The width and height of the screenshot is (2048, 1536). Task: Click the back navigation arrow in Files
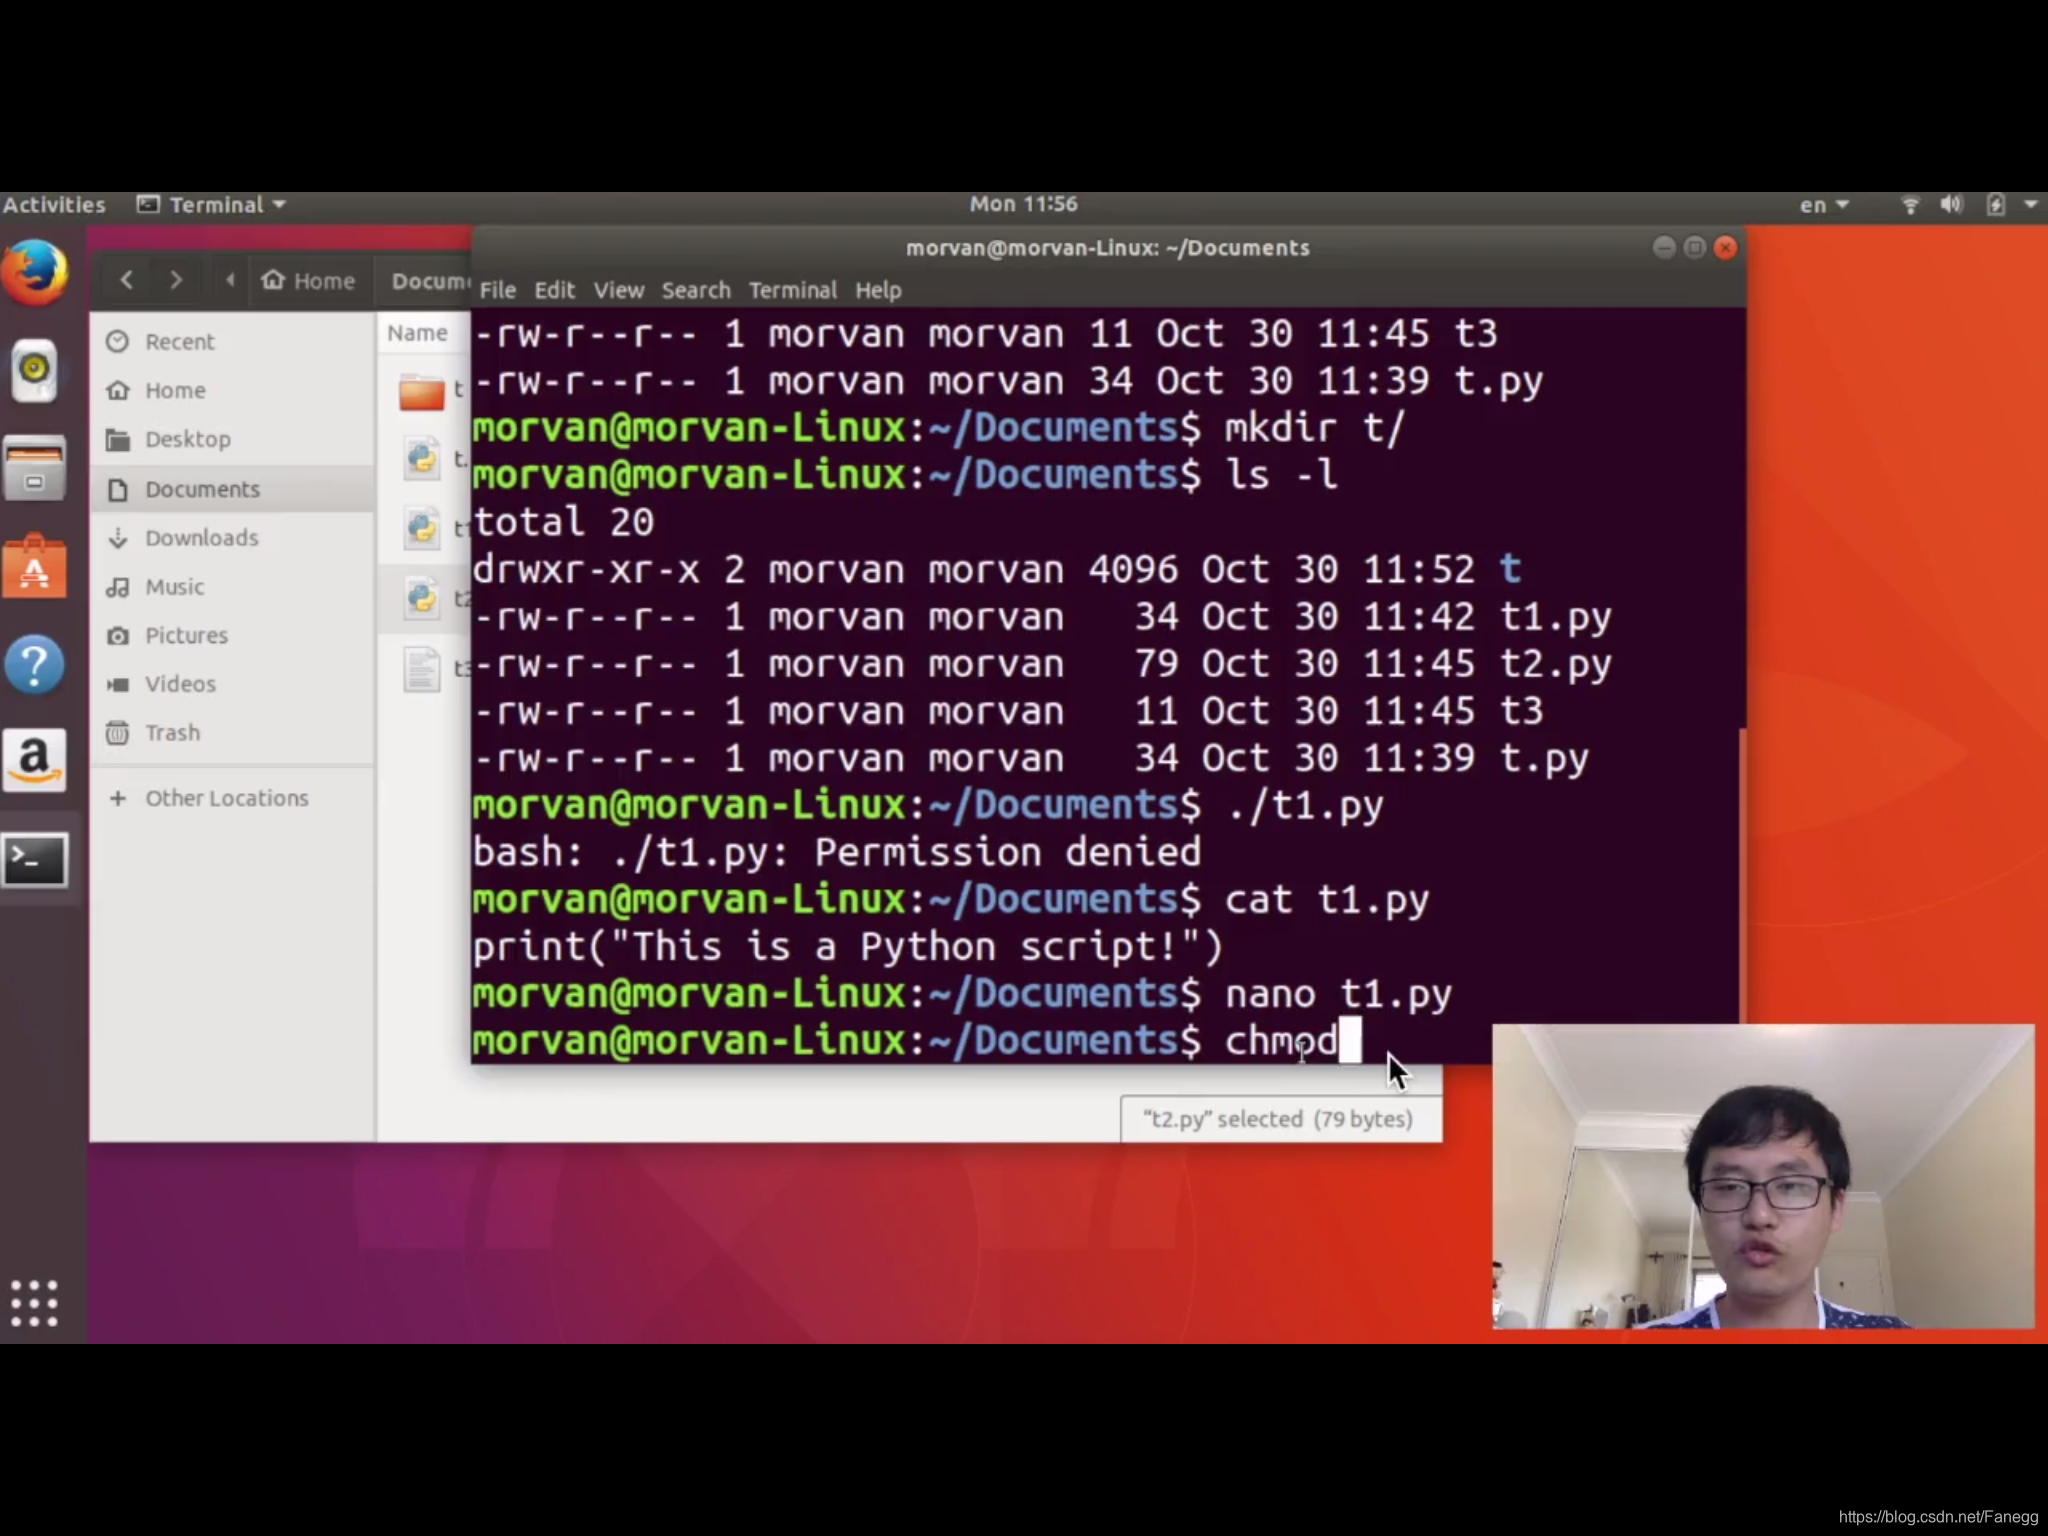click(x=126, y=279)
